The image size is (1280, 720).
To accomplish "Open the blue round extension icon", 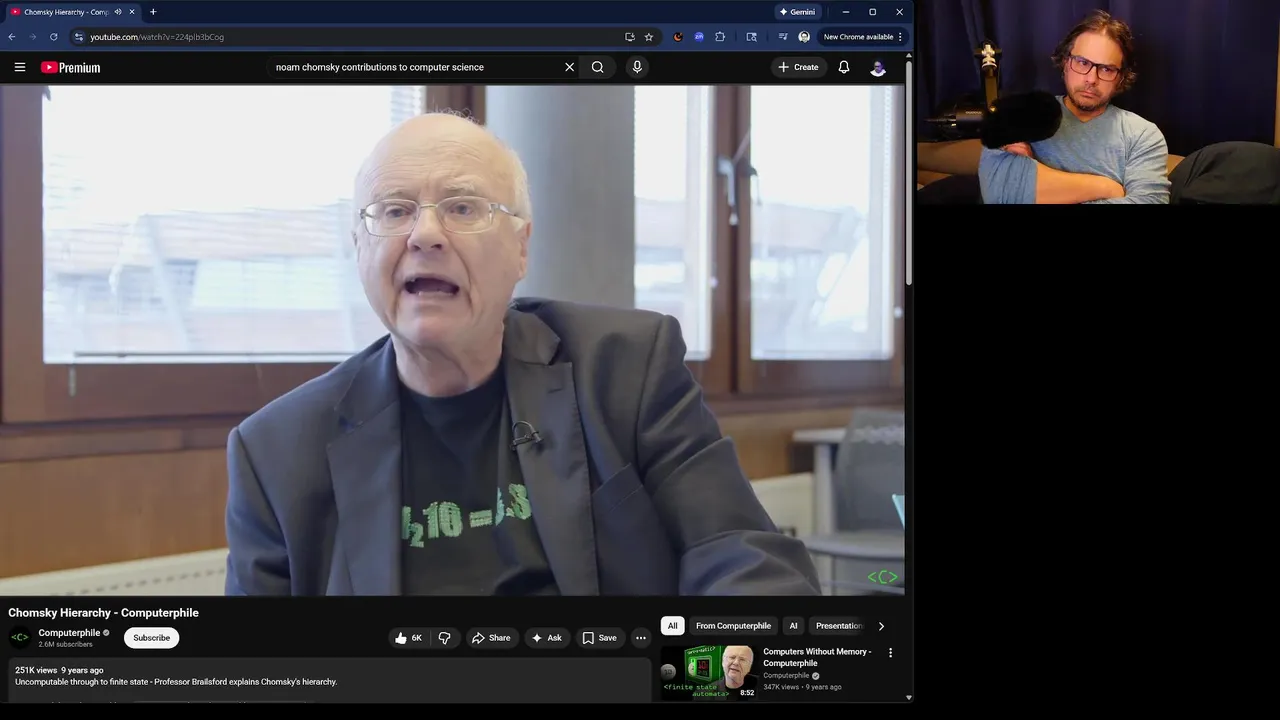I will (x=699, y=37).
